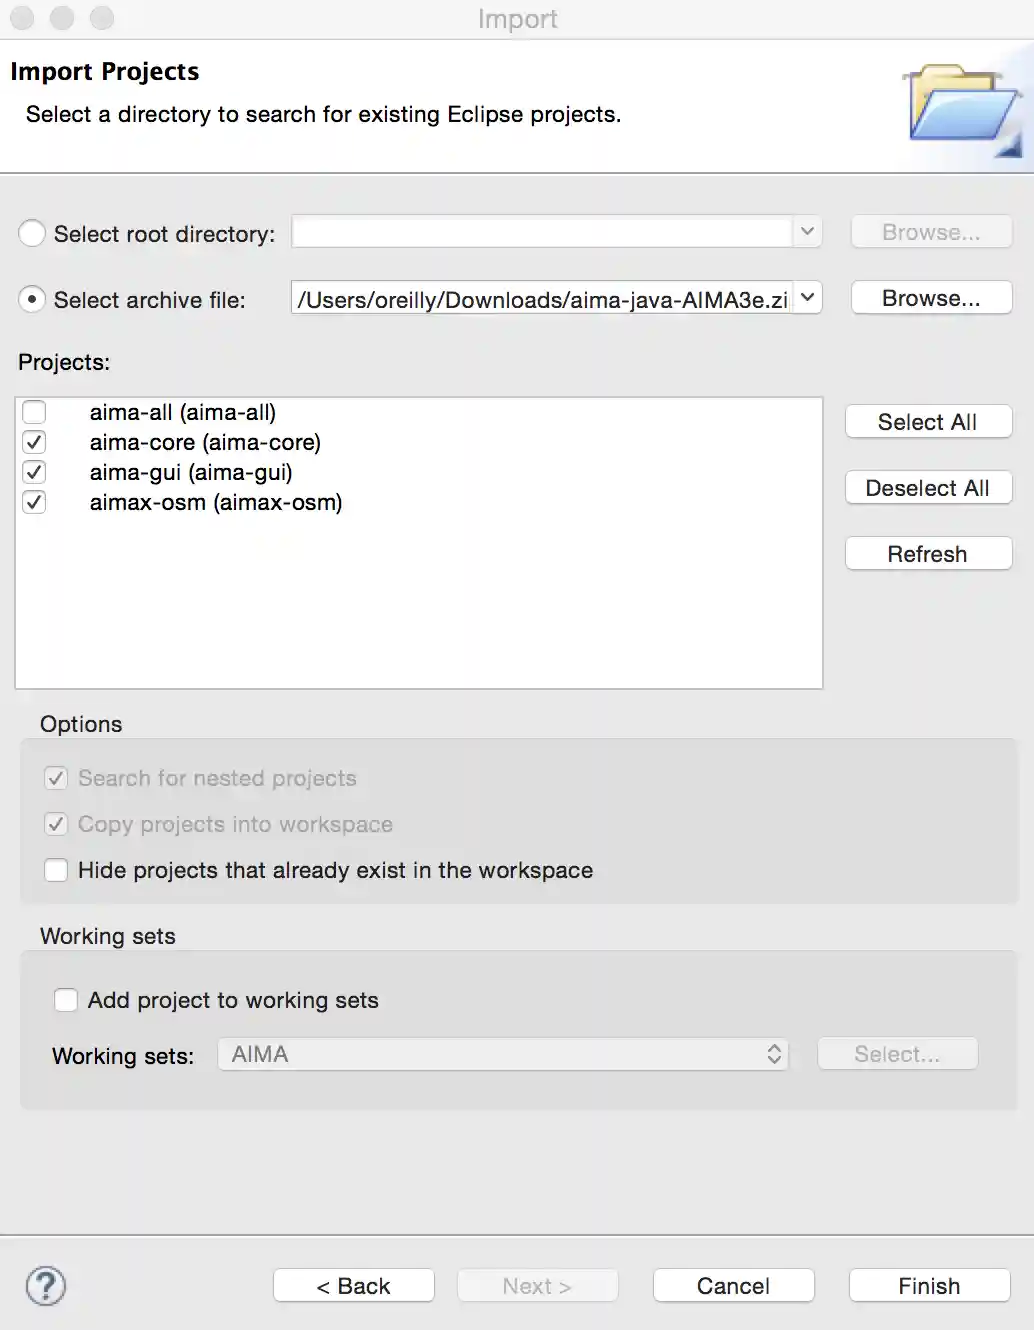Enable Hide projects that already exist checkbox
Viewport: 1034px width, 1330px height.
tap(56, 870)
